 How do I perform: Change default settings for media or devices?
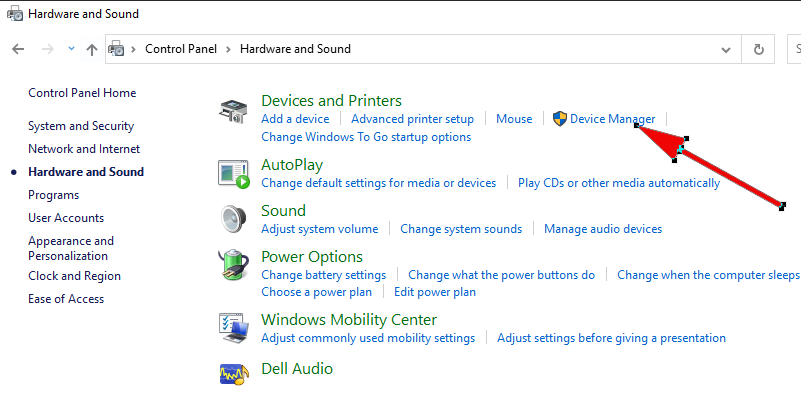[x=379, y=183]
